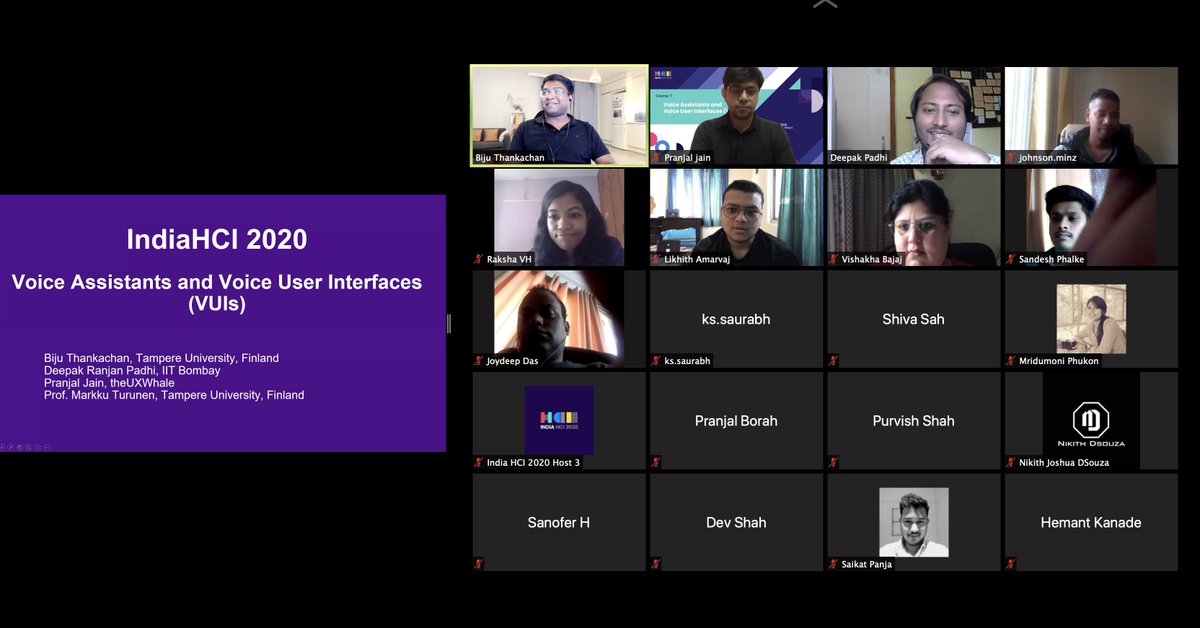Select Vishakha Bajaj's video tile
1200x628 pixels.
(914, 217)
